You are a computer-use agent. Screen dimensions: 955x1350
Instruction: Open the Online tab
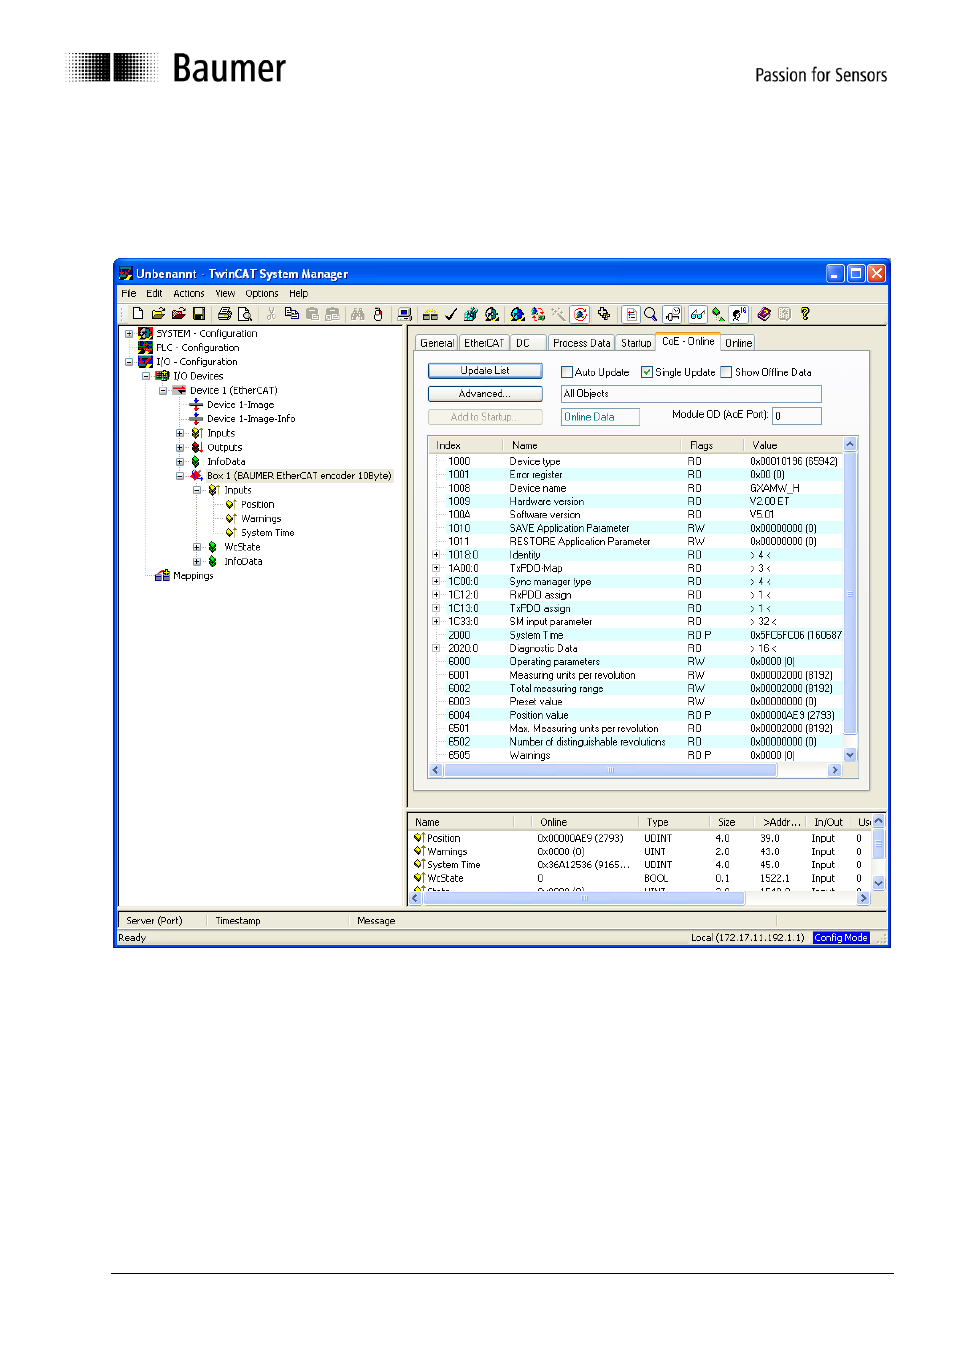739,343
